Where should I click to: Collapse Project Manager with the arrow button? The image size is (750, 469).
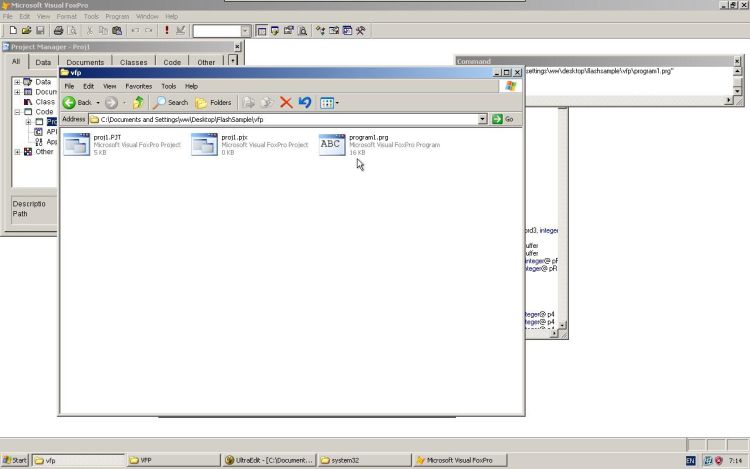pos(232,61)
